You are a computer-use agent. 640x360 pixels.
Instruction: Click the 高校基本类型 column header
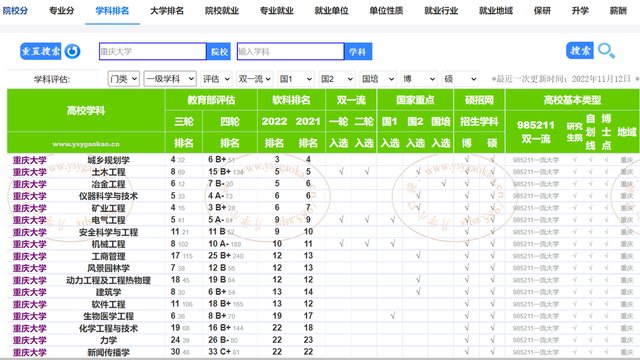572,100
